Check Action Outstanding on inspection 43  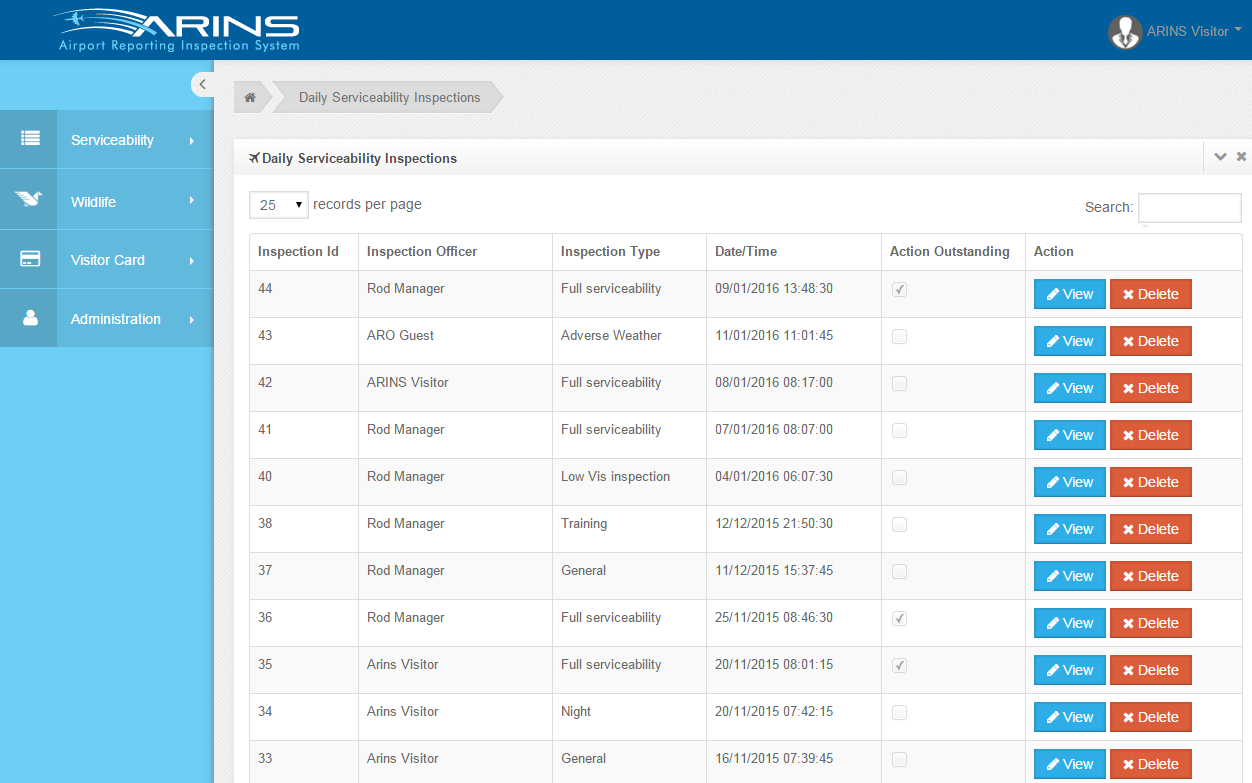[x=899, y=337]
